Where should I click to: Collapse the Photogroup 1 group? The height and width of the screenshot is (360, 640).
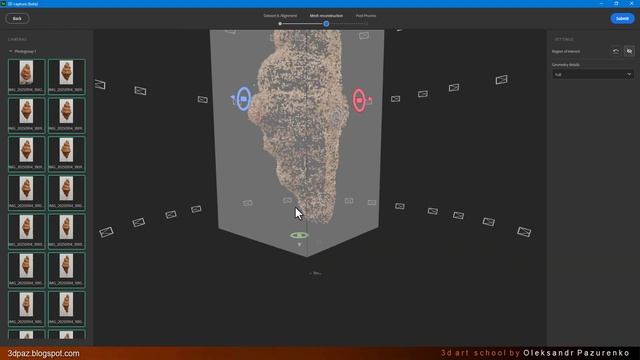click(x=11, y=51)
